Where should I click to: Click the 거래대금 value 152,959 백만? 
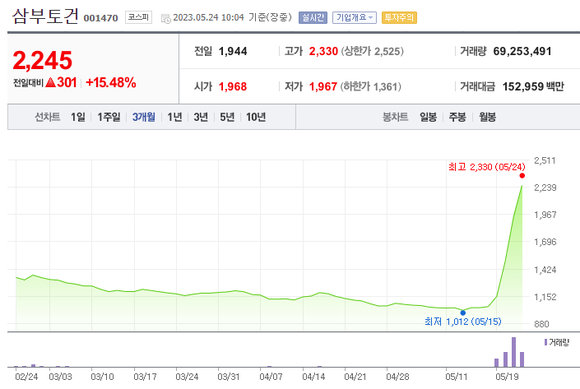coord(533,87)
